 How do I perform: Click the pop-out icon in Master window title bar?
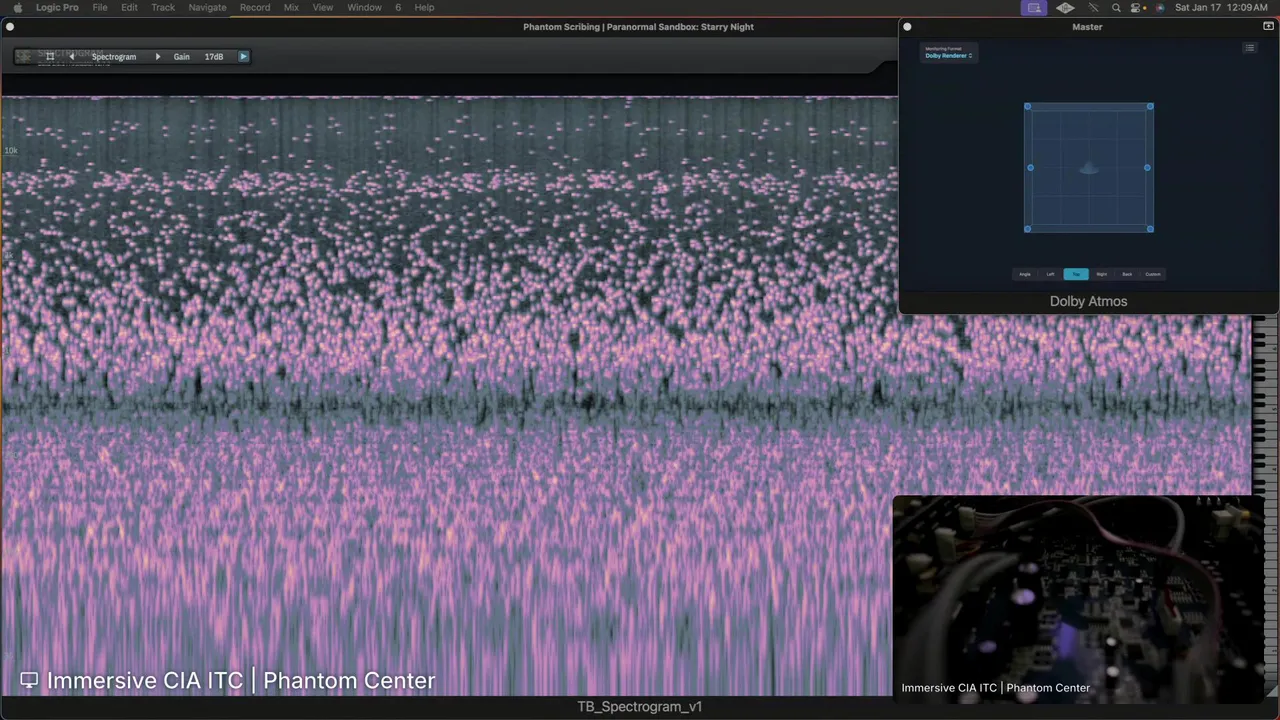pos(1268,27)
